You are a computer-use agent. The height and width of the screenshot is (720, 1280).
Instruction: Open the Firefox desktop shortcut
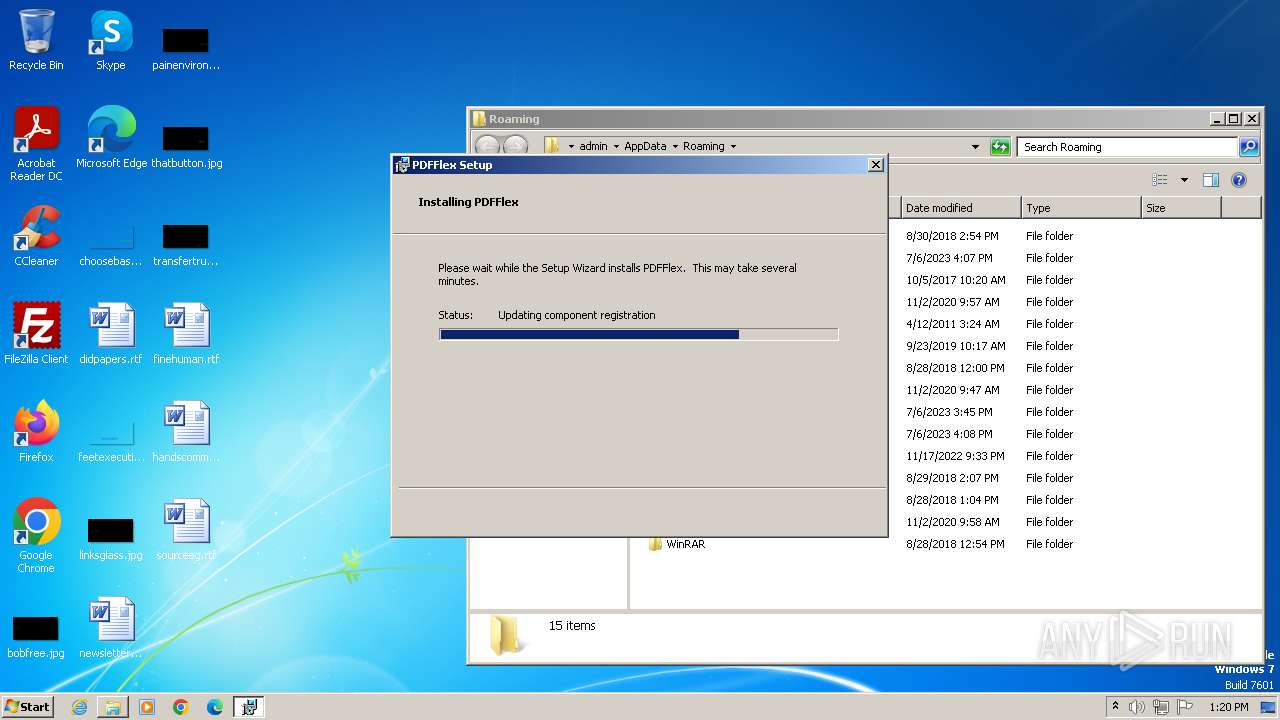click(36, 432)
